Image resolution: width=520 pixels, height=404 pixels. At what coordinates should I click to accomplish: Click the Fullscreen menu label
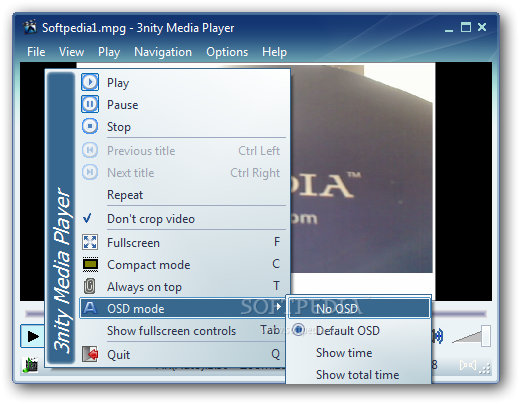(133, 243)
